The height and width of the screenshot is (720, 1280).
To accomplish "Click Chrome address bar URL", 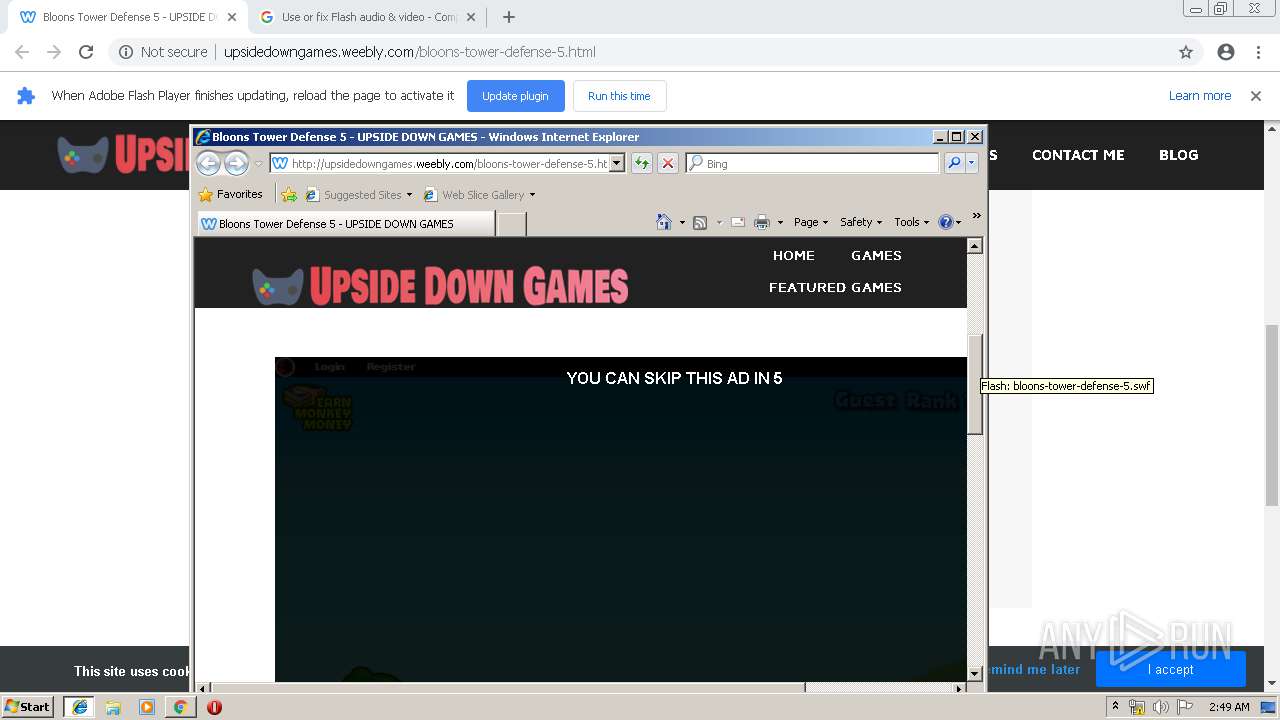I will pos(409,52).
